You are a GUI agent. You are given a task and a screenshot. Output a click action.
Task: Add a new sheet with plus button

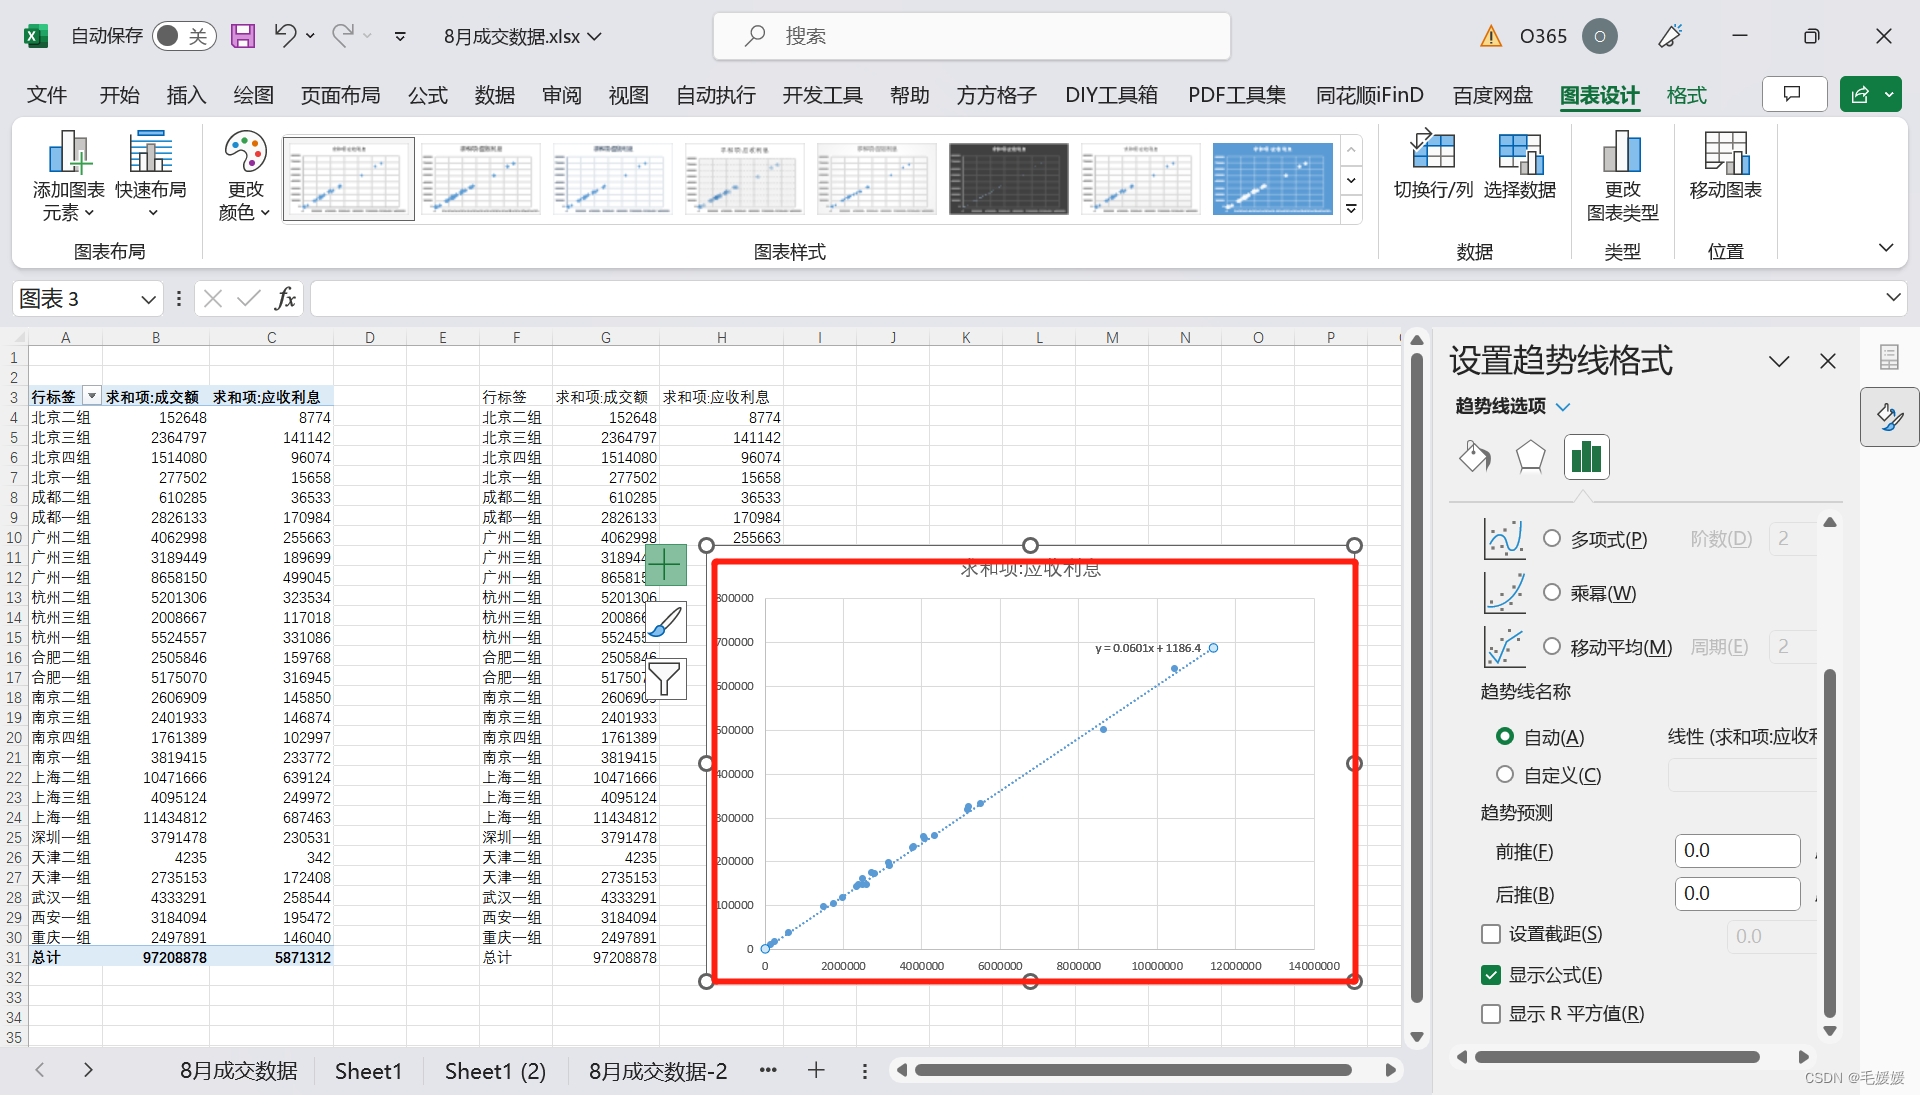tap(816, 1070)
